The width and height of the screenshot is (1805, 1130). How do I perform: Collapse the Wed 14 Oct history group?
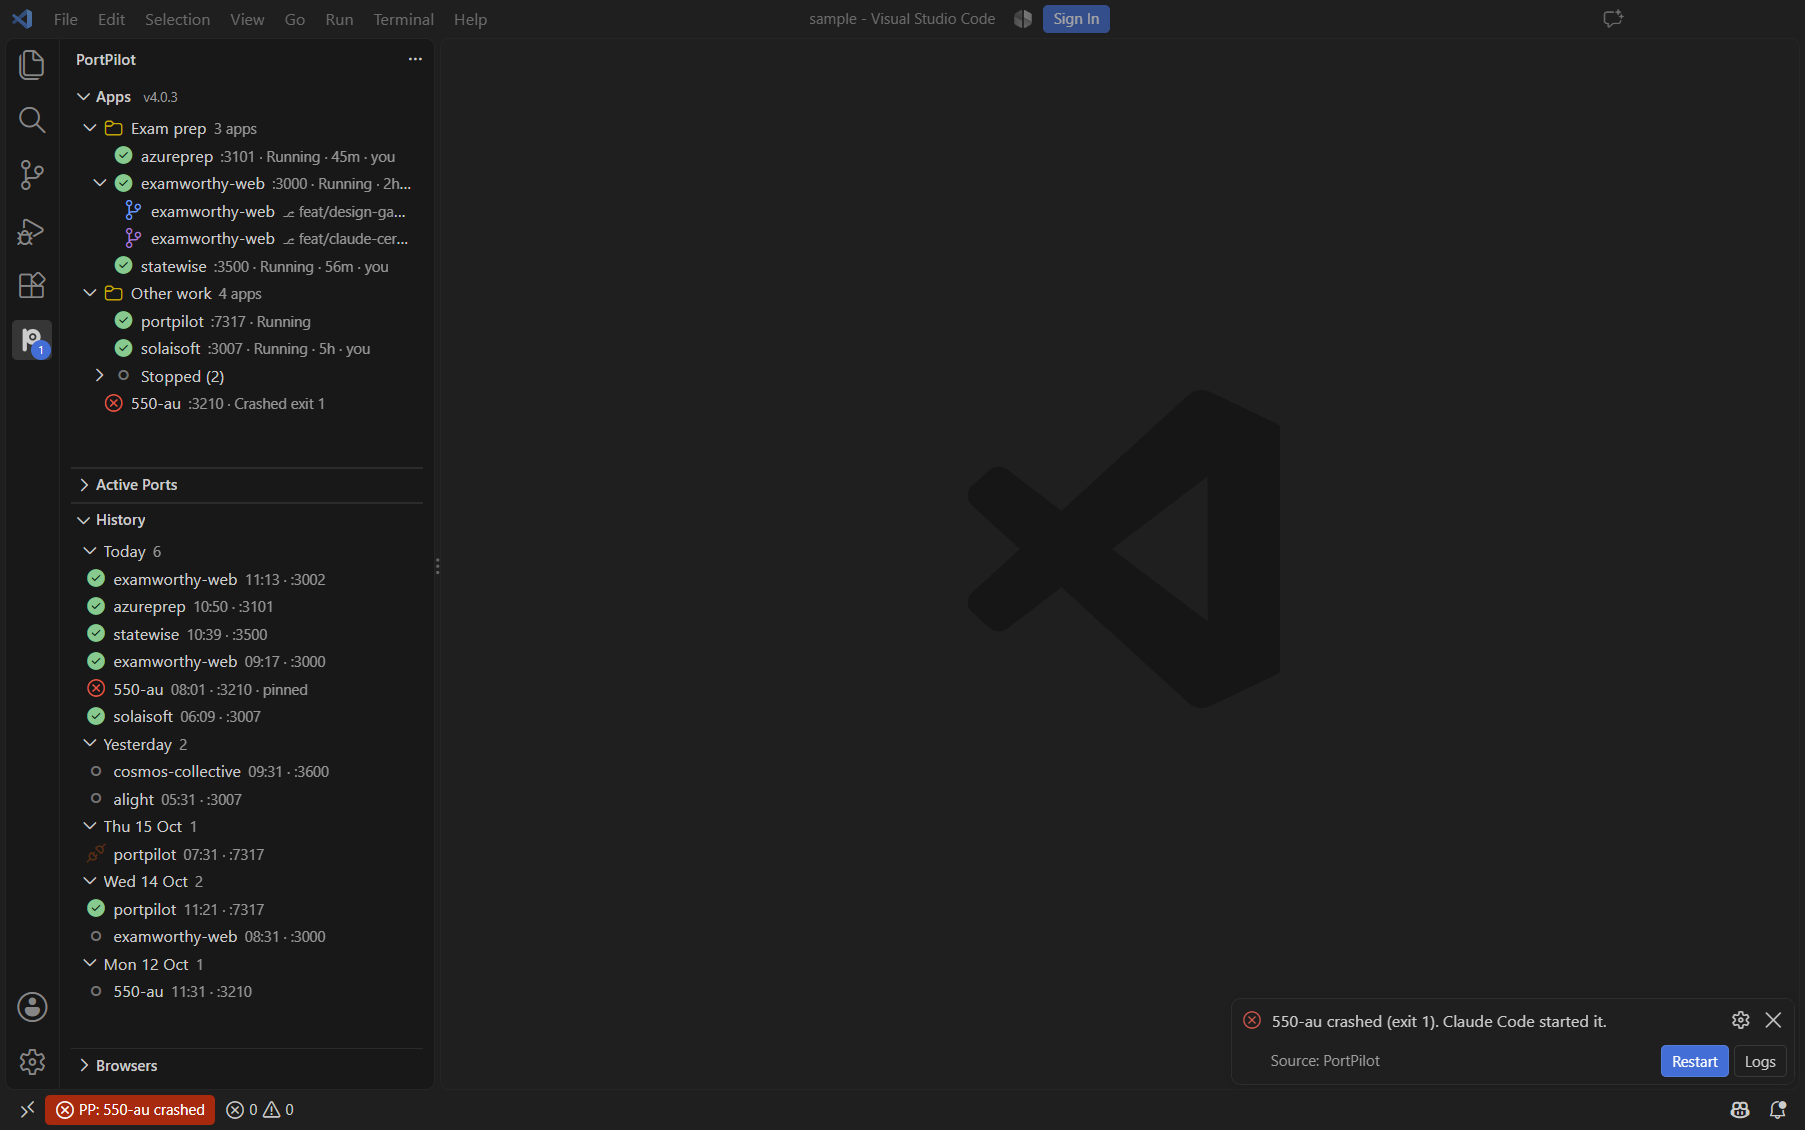(90, 881)
